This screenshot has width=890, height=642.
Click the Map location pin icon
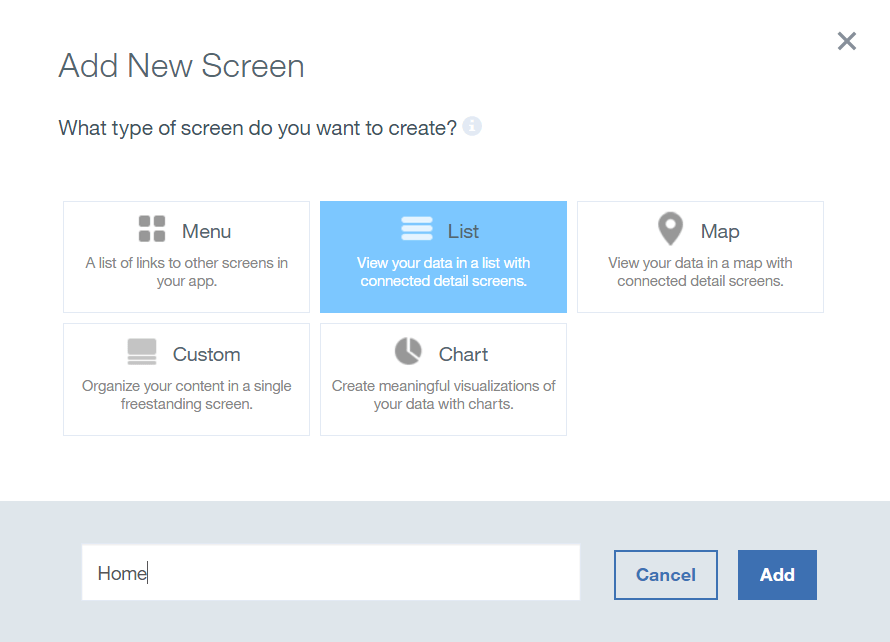tap(670, 229)
